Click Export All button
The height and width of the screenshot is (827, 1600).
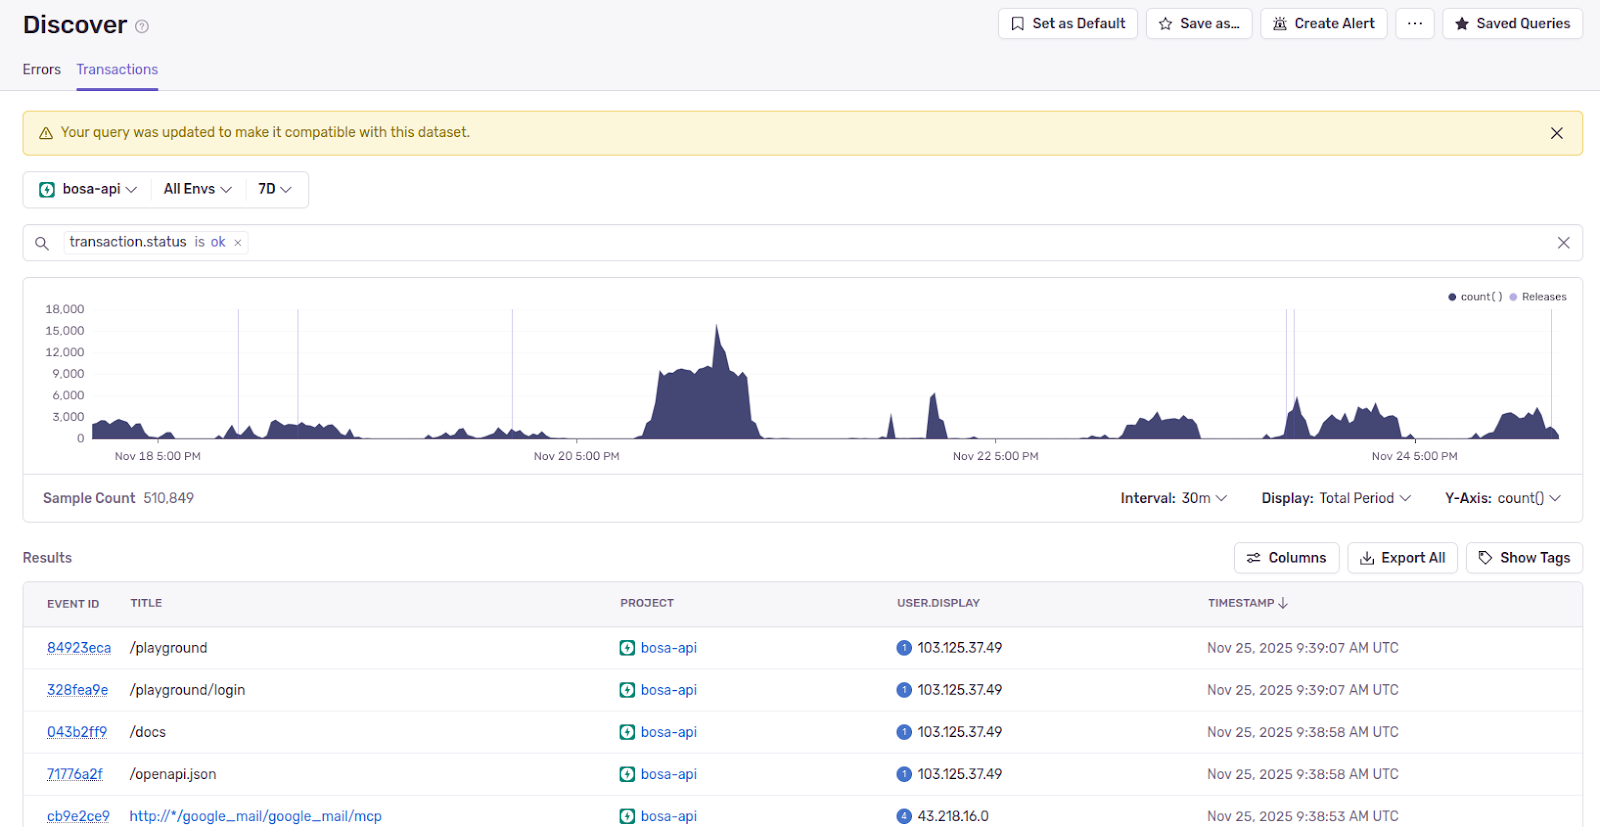pyautogui.click(x=1402, y=558)
